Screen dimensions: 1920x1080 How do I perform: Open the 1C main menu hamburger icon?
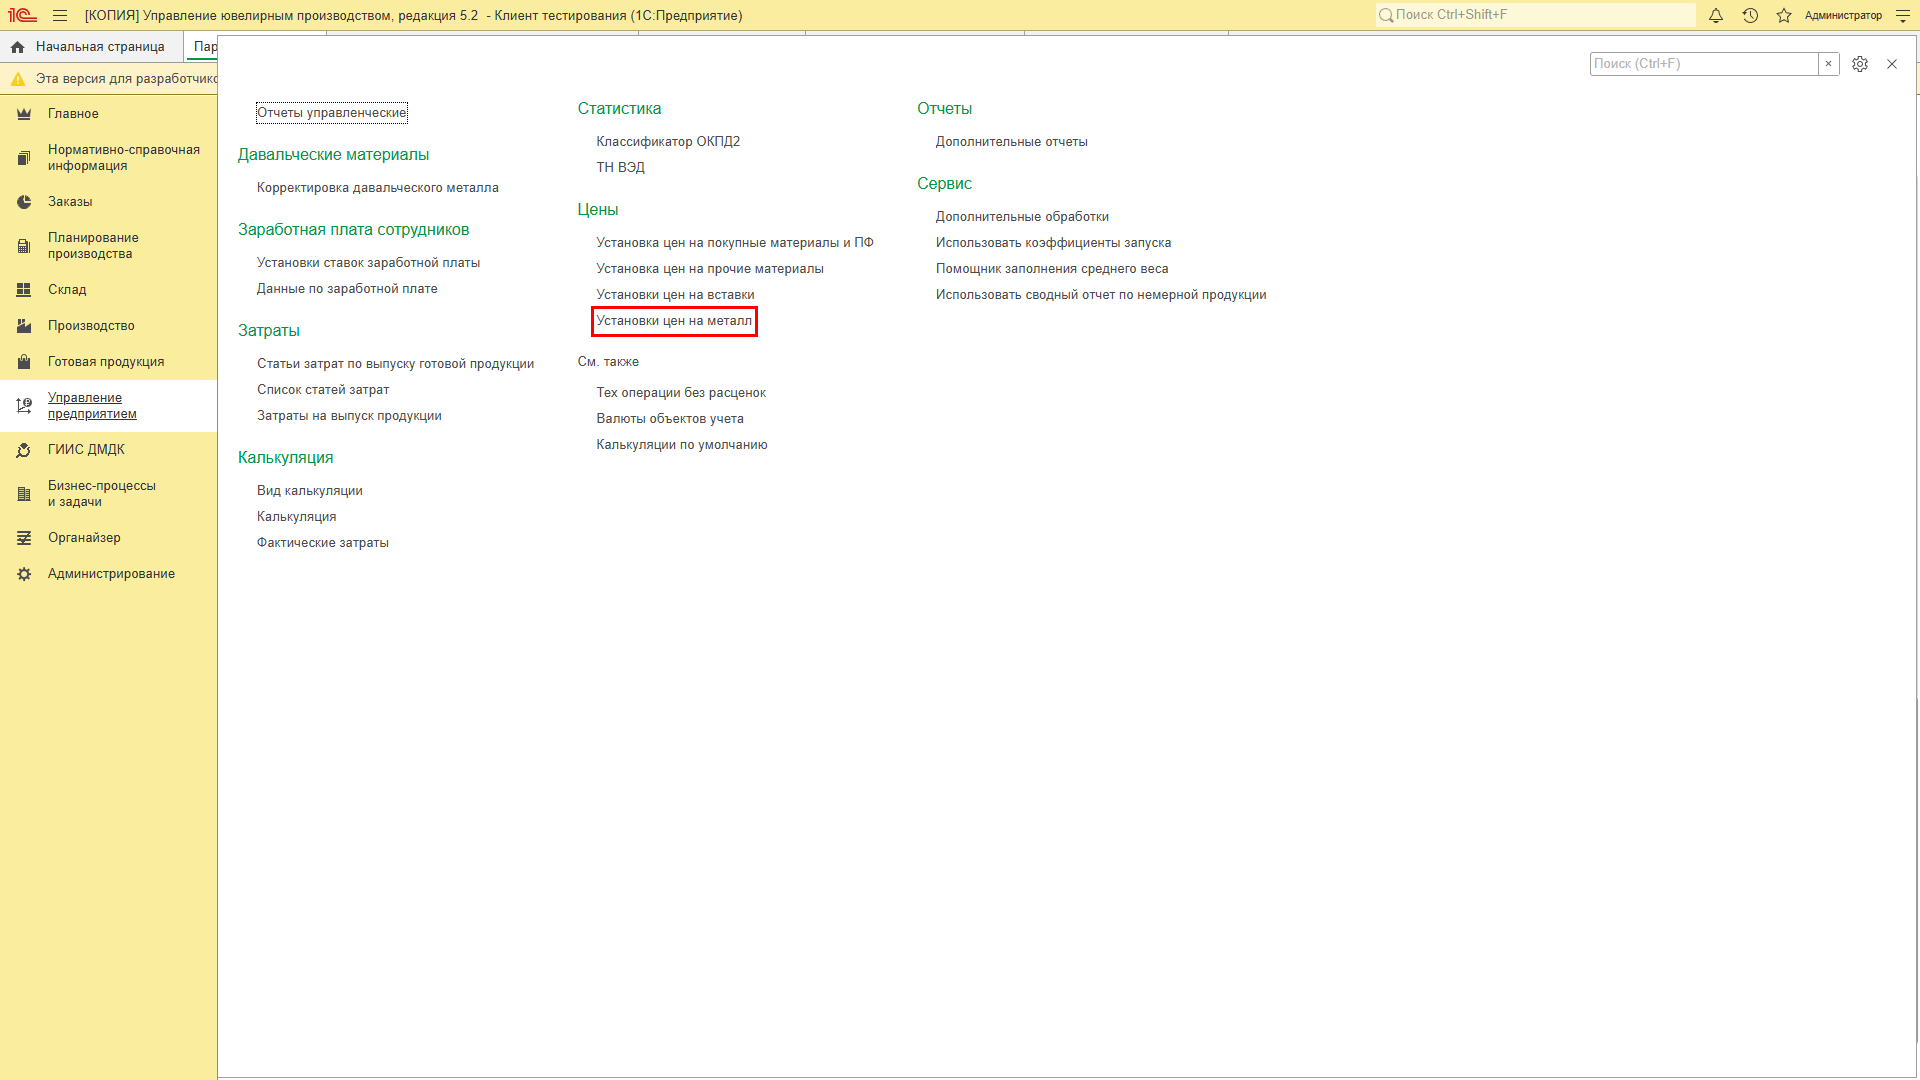pos(60,15)
